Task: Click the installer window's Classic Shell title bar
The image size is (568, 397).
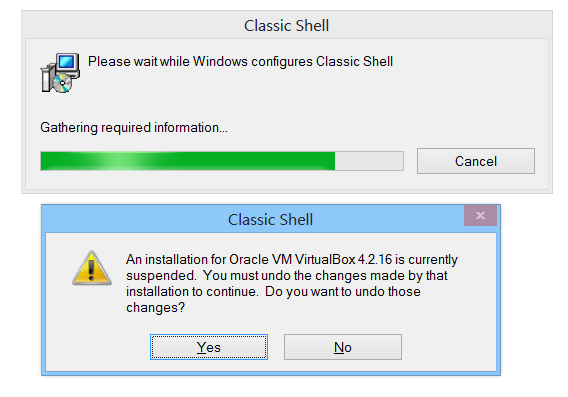Action: [287, 25]
